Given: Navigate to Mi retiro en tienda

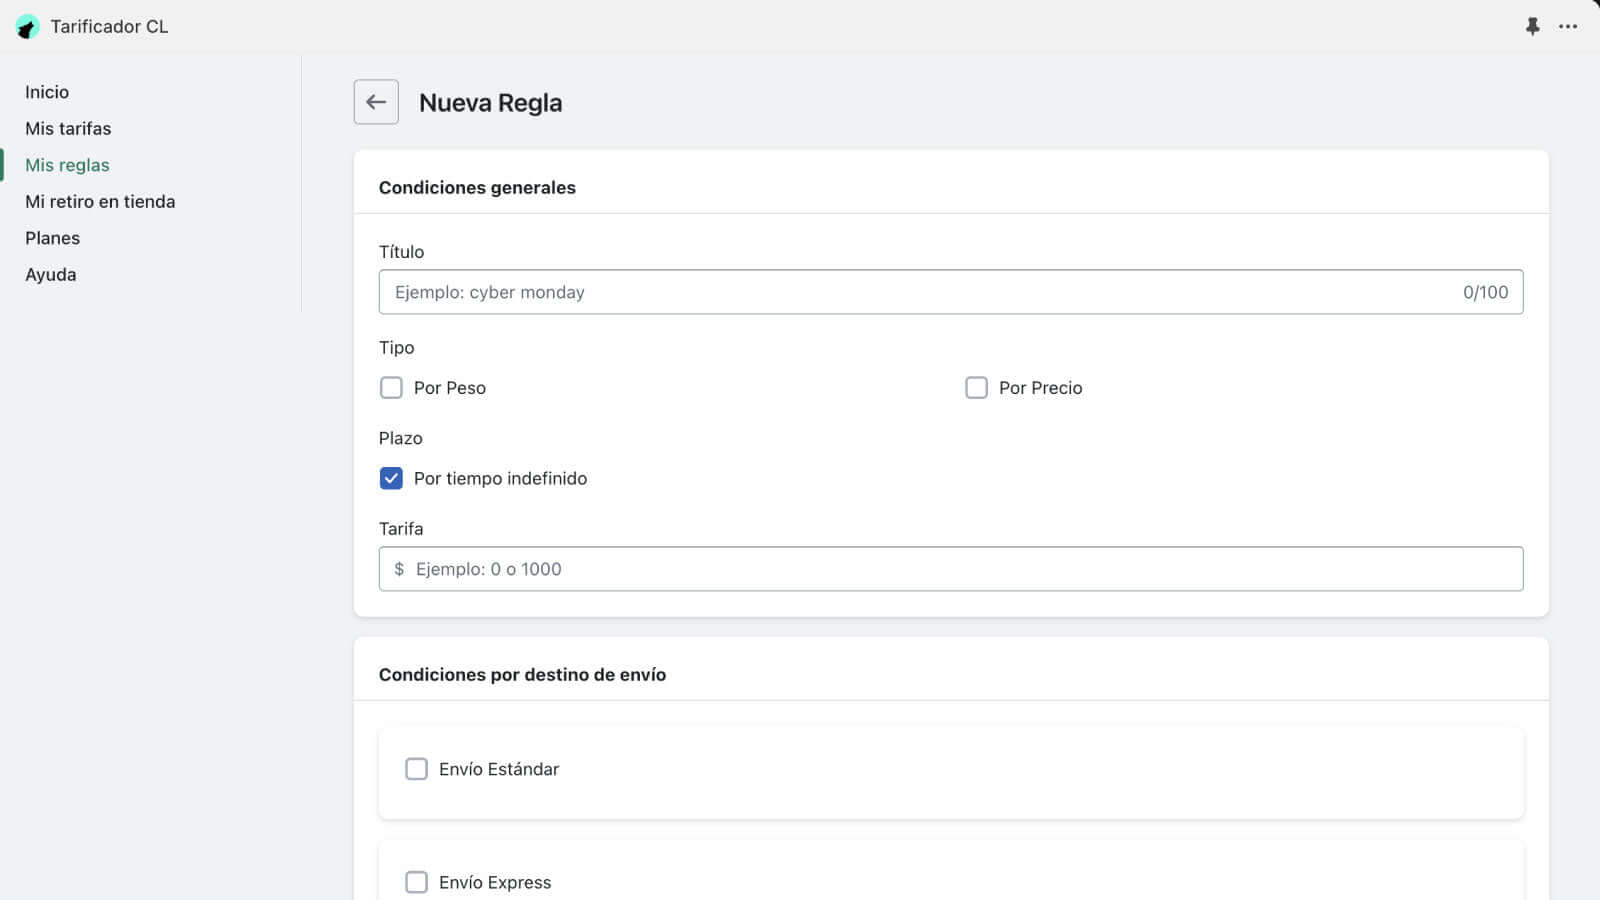Looking at the screenshot, I should pyautogui.click(x=100, y=202).
